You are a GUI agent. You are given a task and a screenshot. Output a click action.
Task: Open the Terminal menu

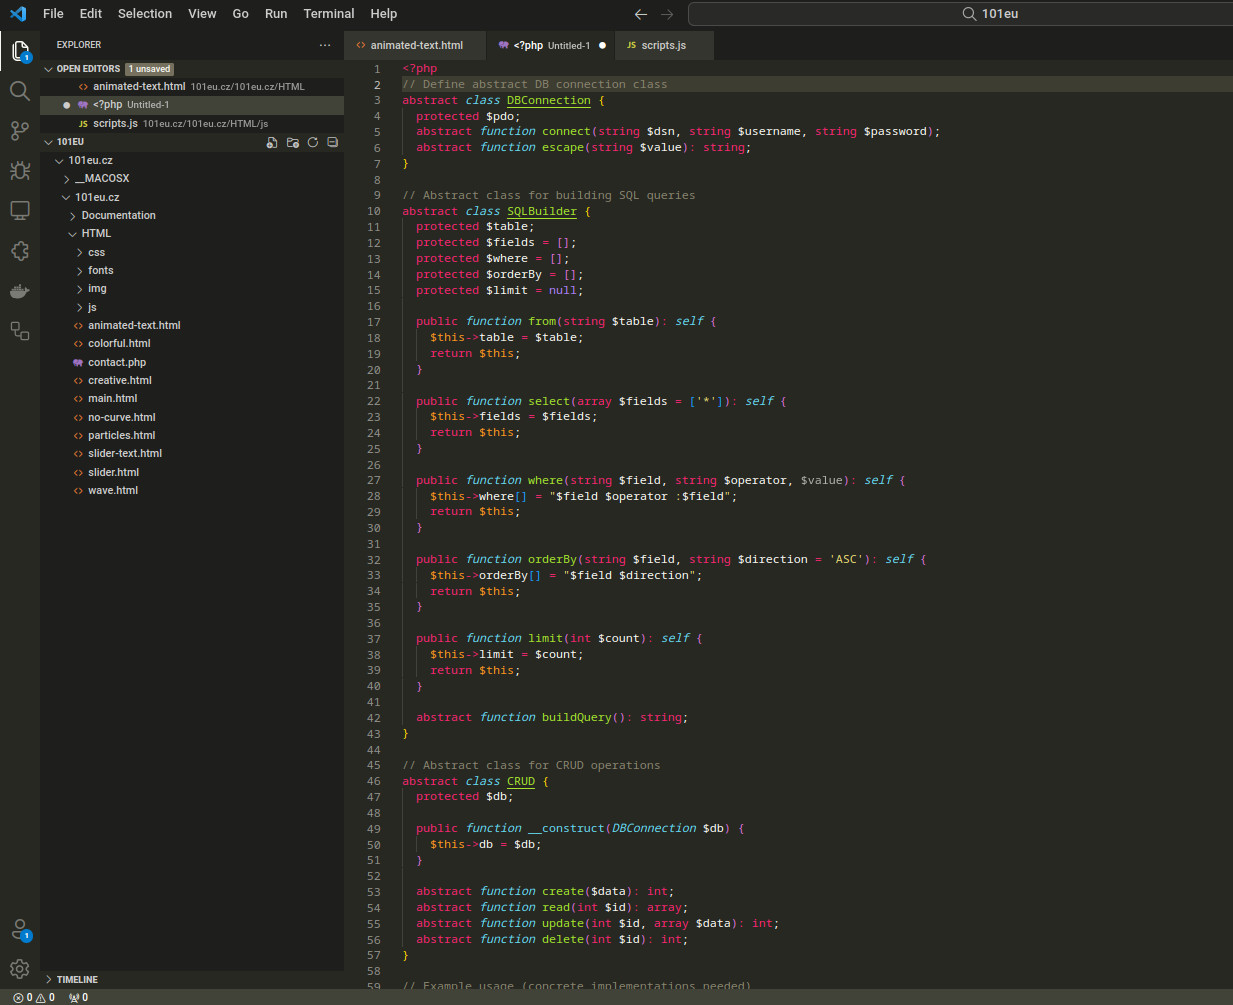(328, 14)
